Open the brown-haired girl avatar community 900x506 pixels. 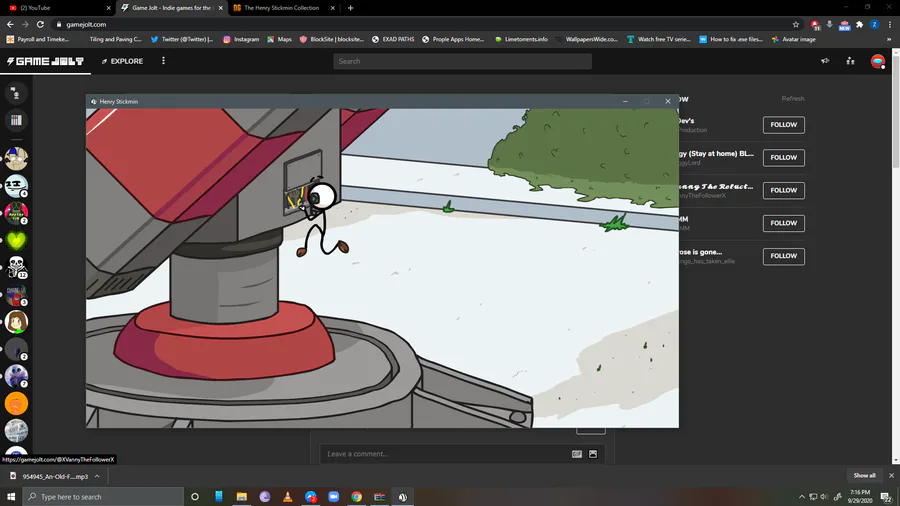[x=16, y=322]
